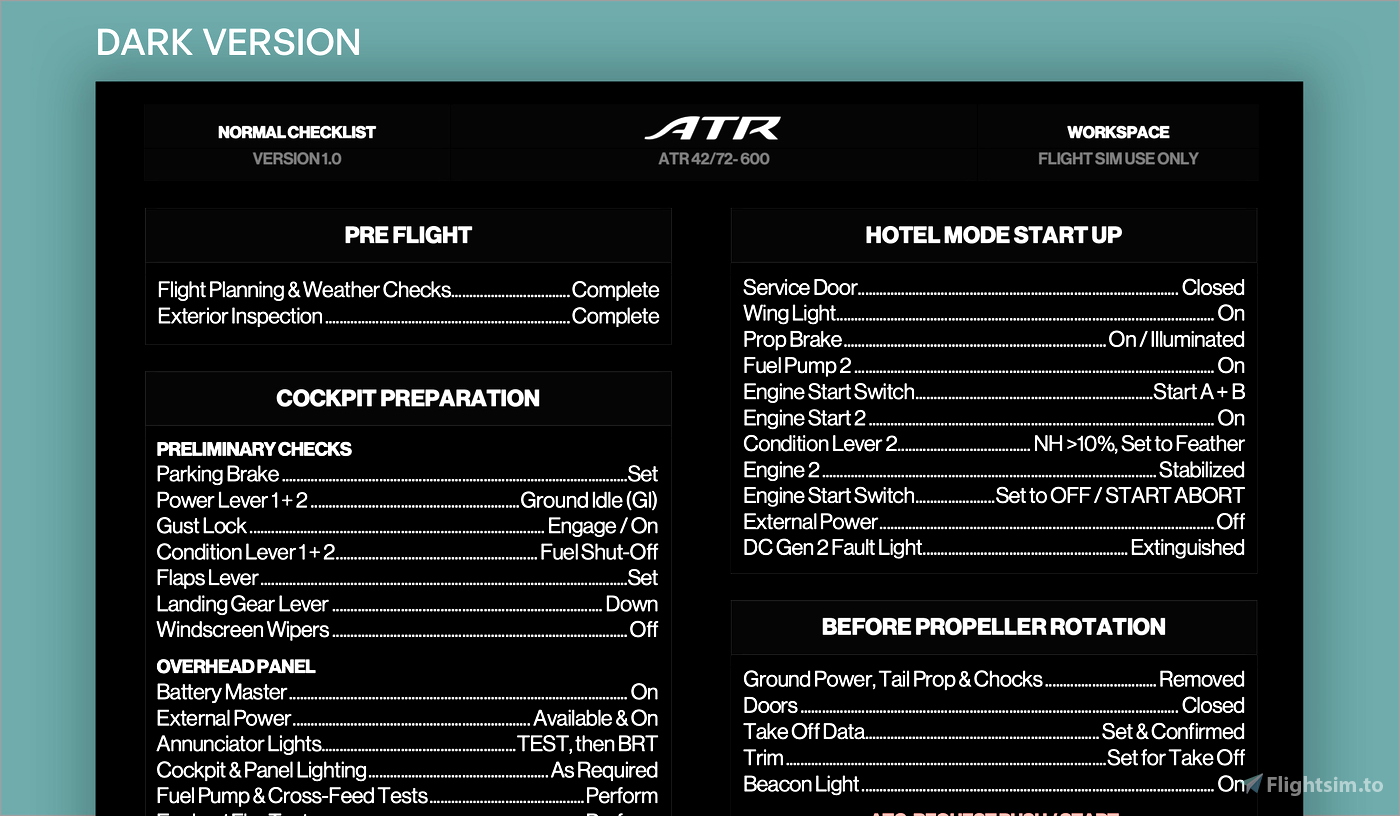The height and width of the screenshot is (816, 1400).
Task: Toggle the Wing Light item to On
Action: (993, 313)
